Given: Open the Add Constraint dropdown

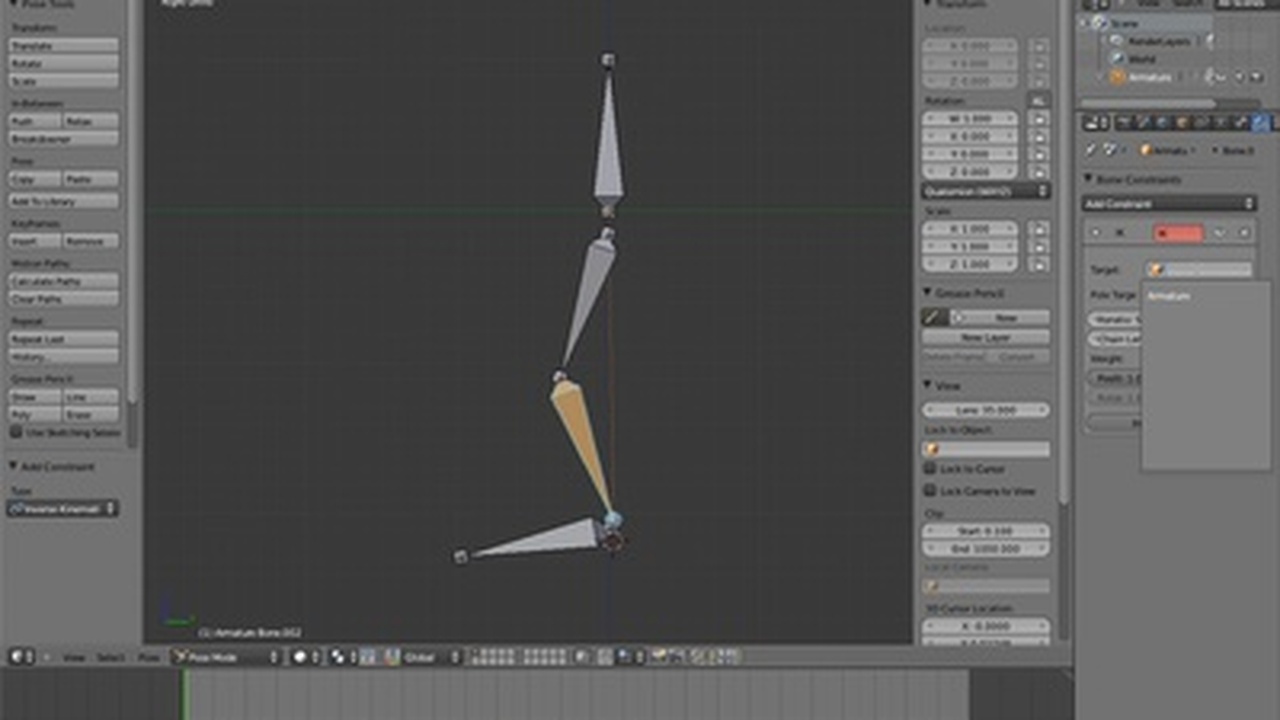Looking at the screenshot, I should [x=1168, y=202].
